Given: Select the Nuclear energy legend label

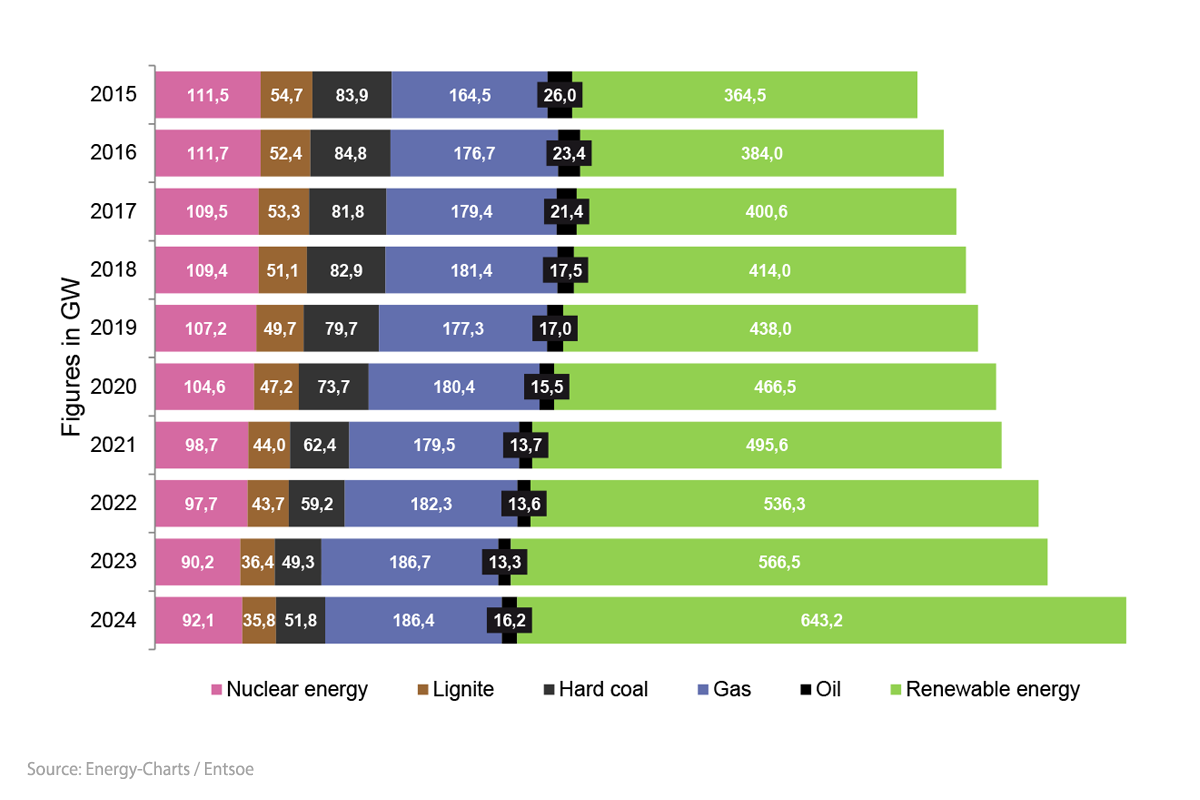Looking at the screenshot, I should coord(297,690).
